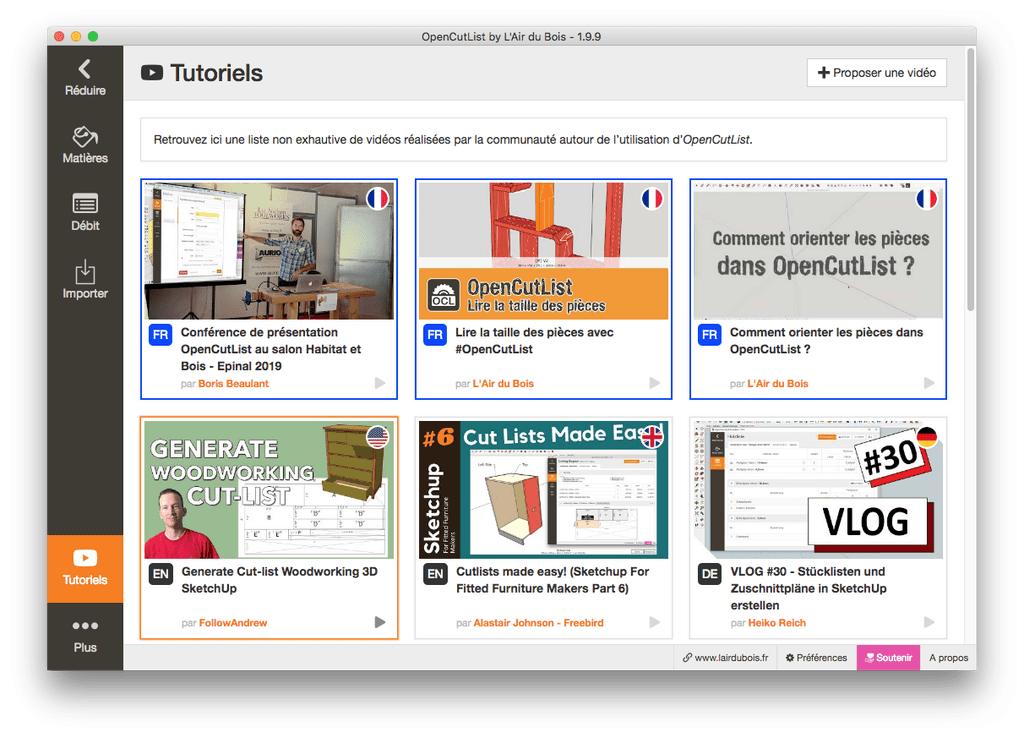Play the Conférence de présentation video arrow

tap(380, 383)
